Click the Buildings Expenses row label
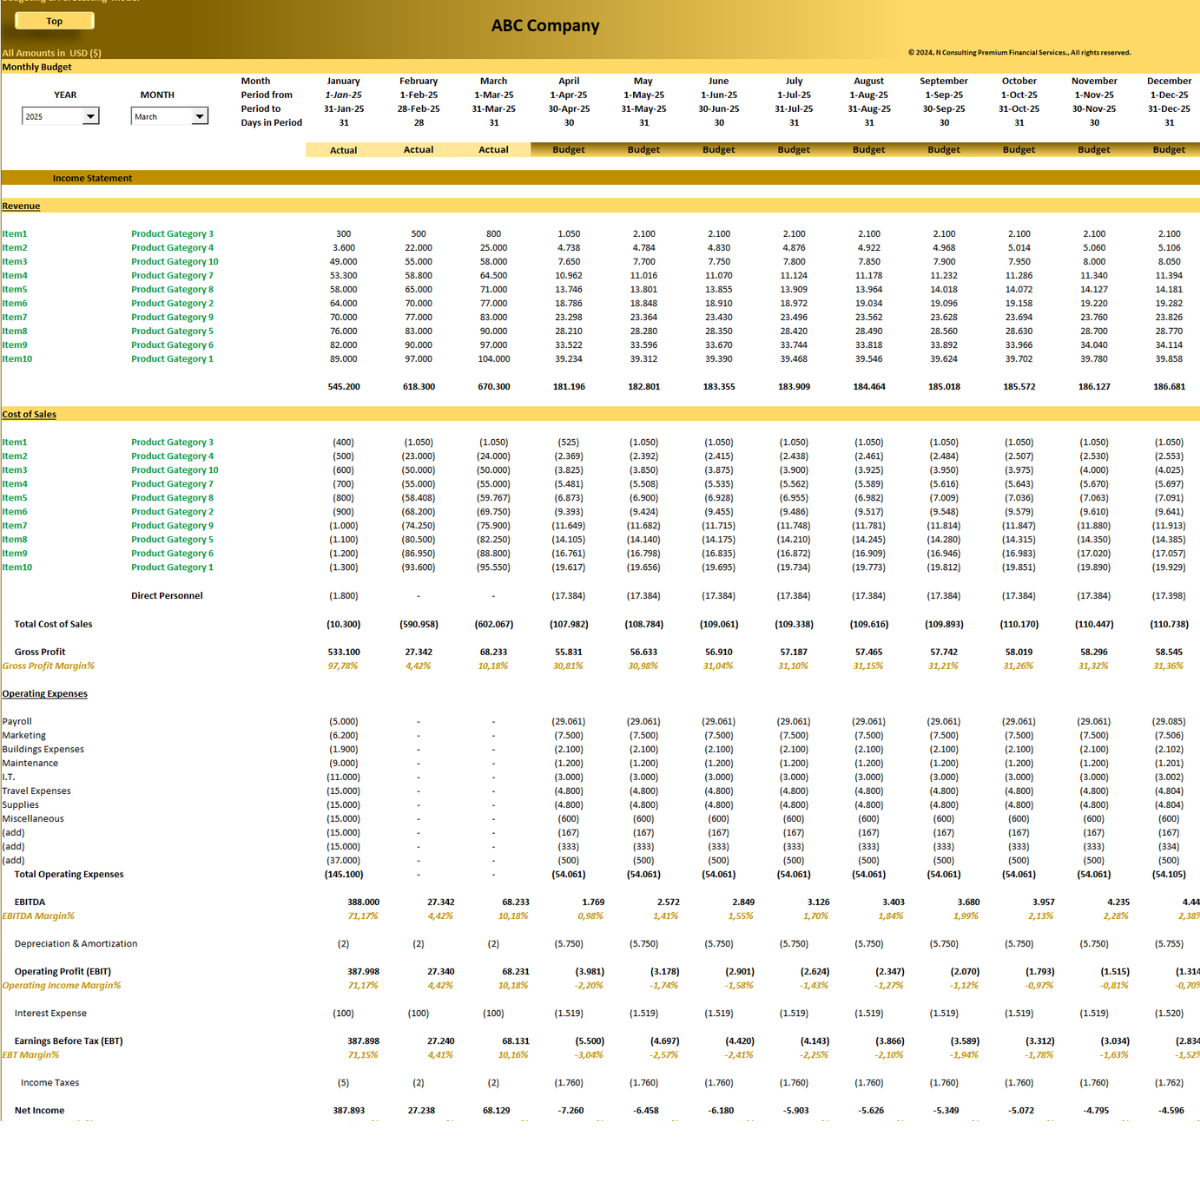Image resolution: width=1200 pixels, height=1200 pixels. 43,749
